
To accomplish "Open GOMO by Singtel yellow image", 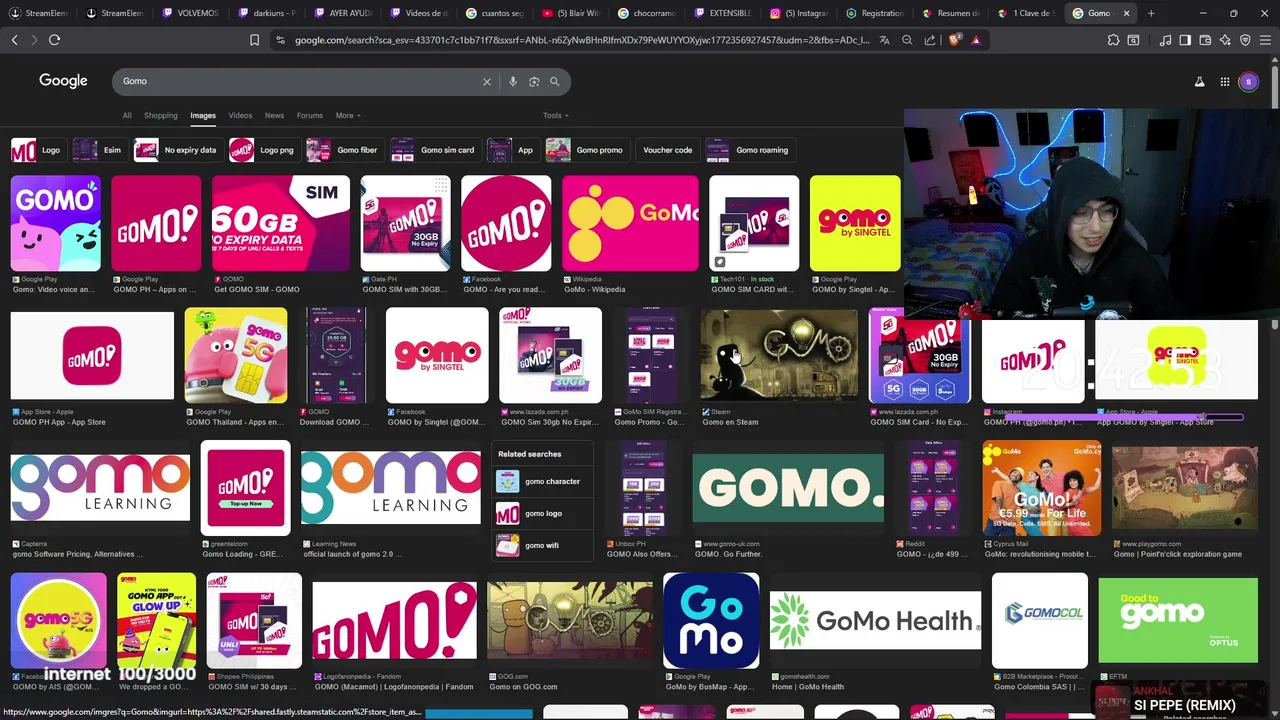I will [x=855, y=224].
